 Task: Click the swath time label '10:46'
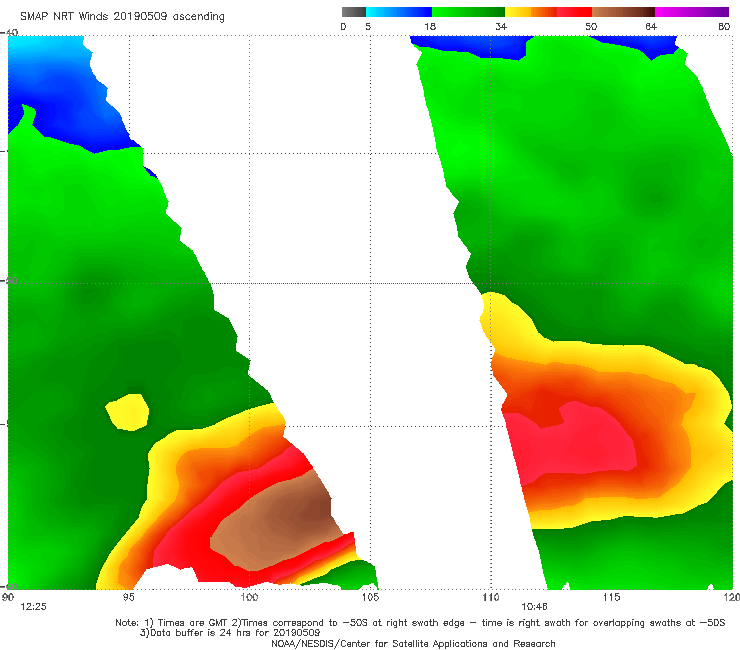[x=534, y=607]
